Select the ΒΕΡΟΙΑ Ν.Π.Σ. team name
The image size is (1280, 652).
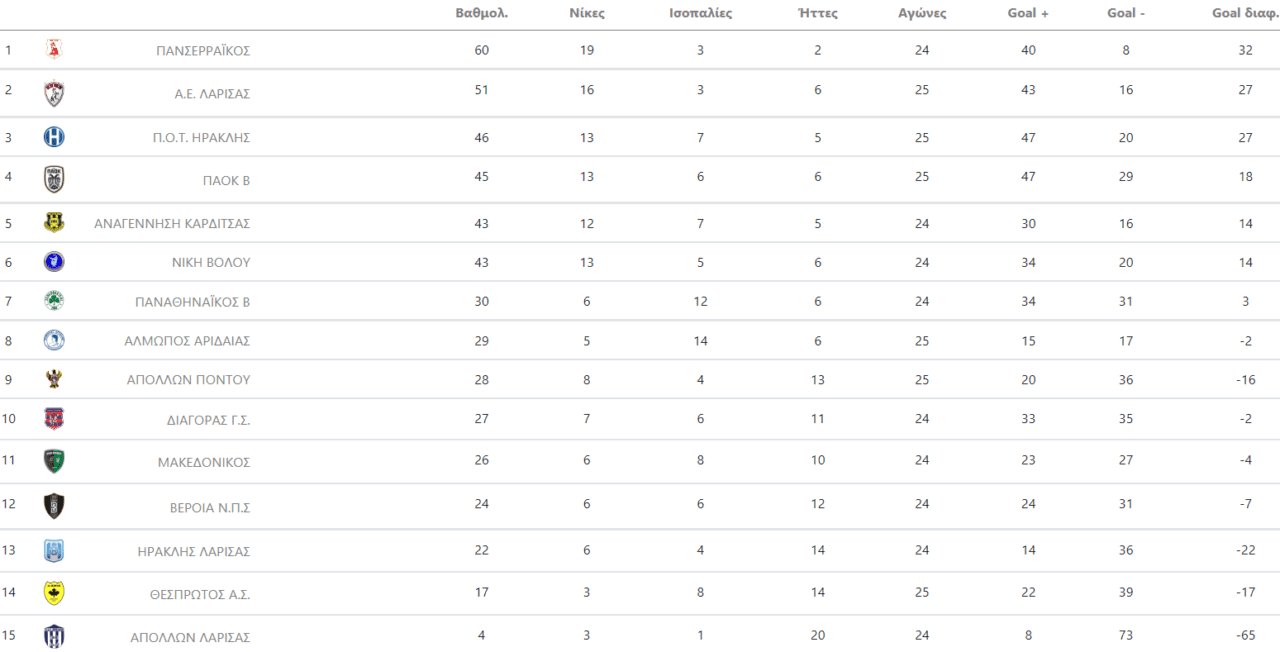210,507
